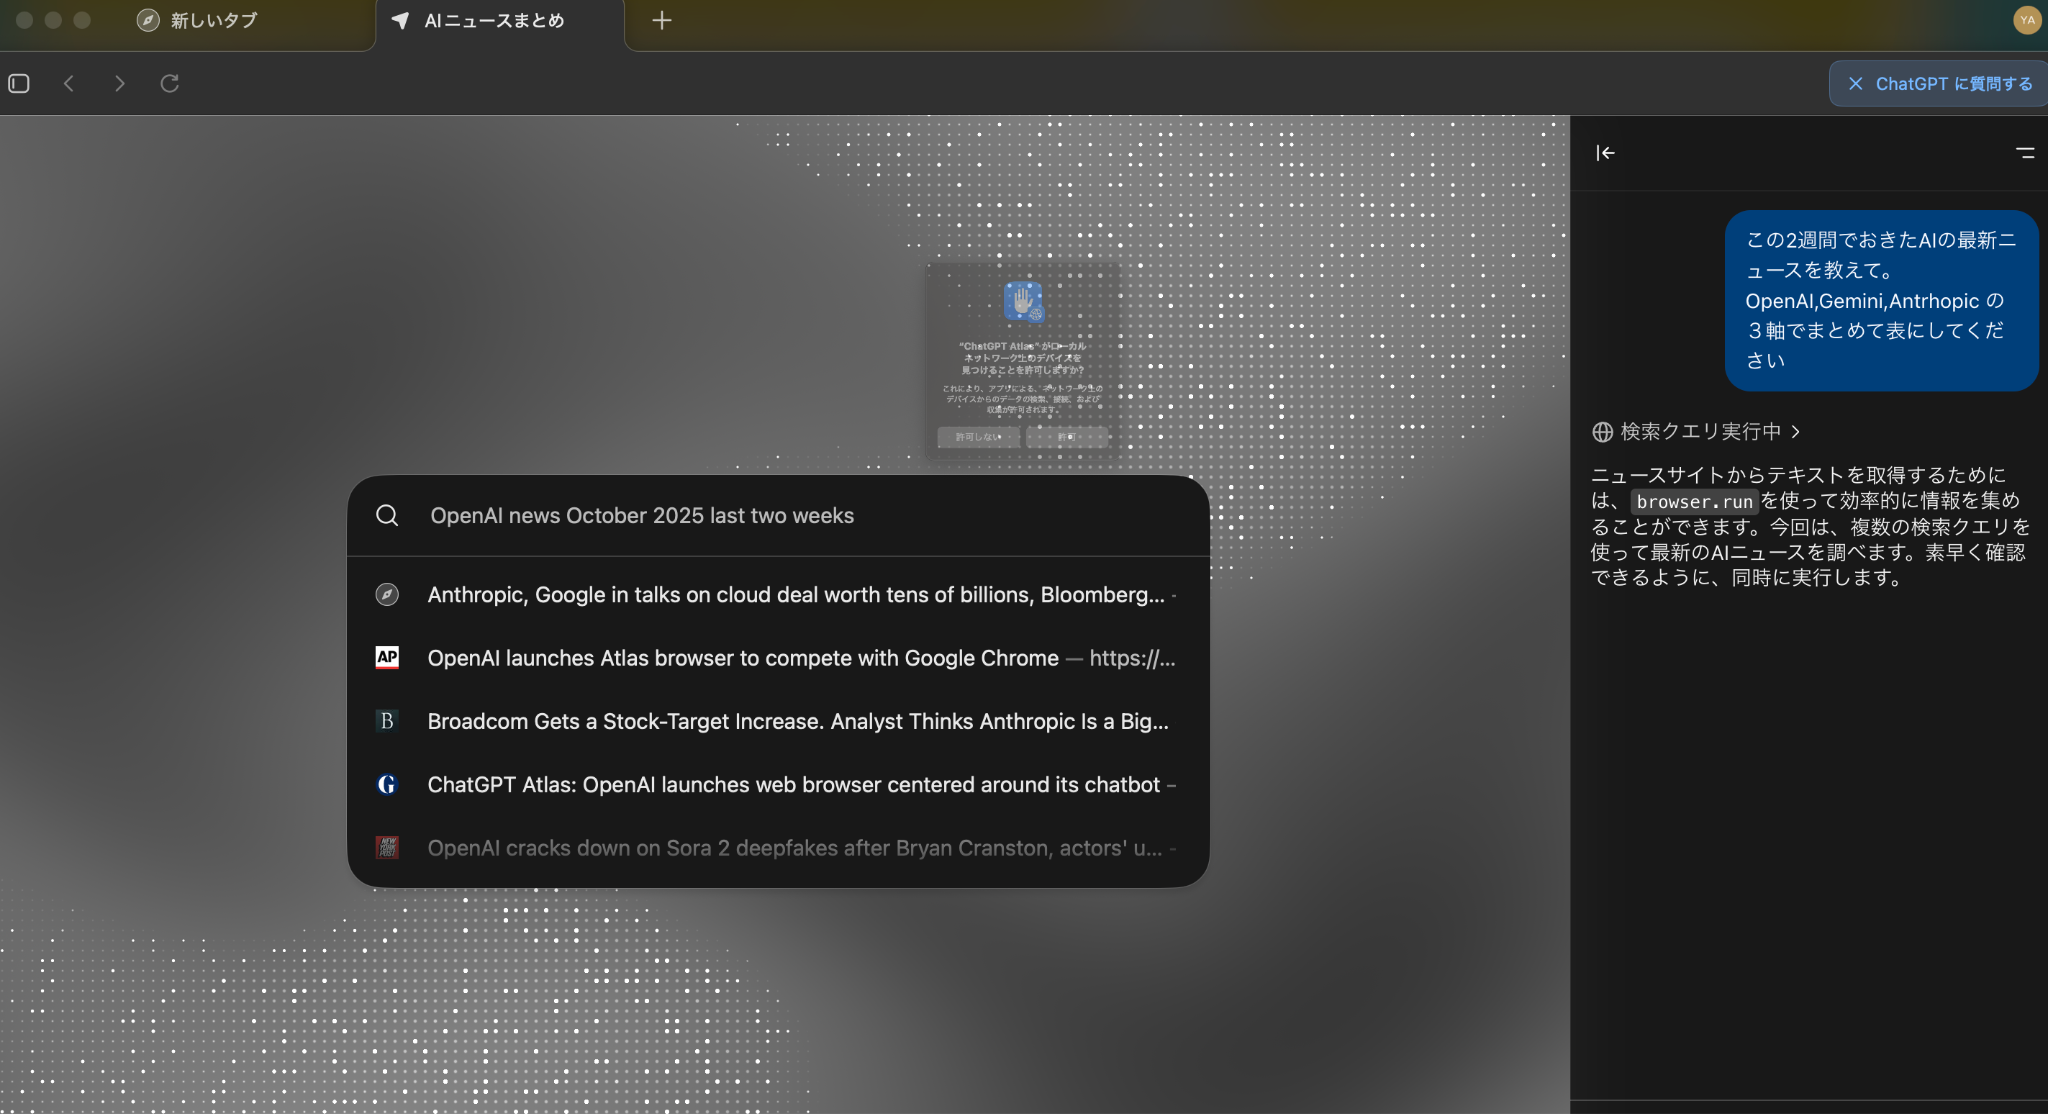Click the forward navigation arrow
The width and height of the screenshot is (2048, 1114).
tap(120, 83)
